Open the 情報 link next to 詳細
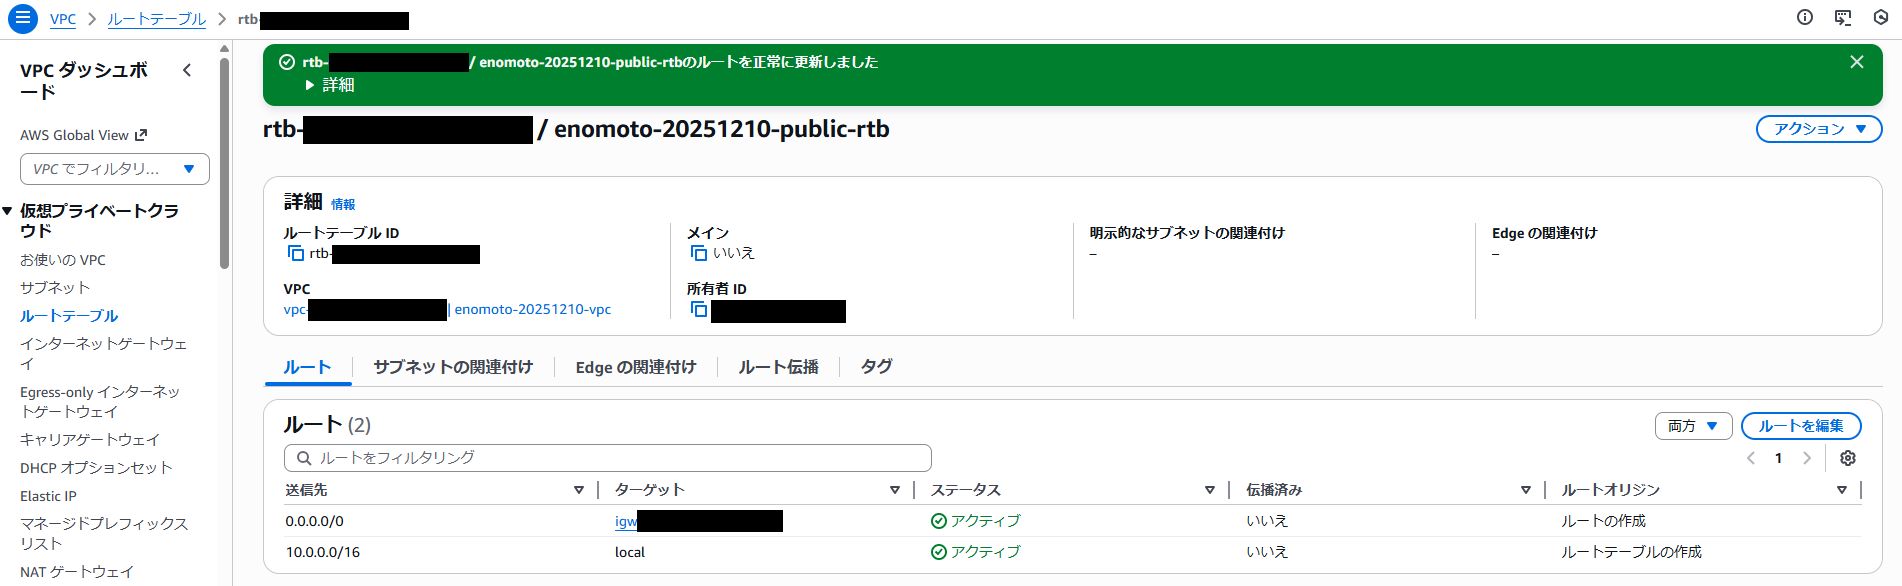 coord(343,204)
